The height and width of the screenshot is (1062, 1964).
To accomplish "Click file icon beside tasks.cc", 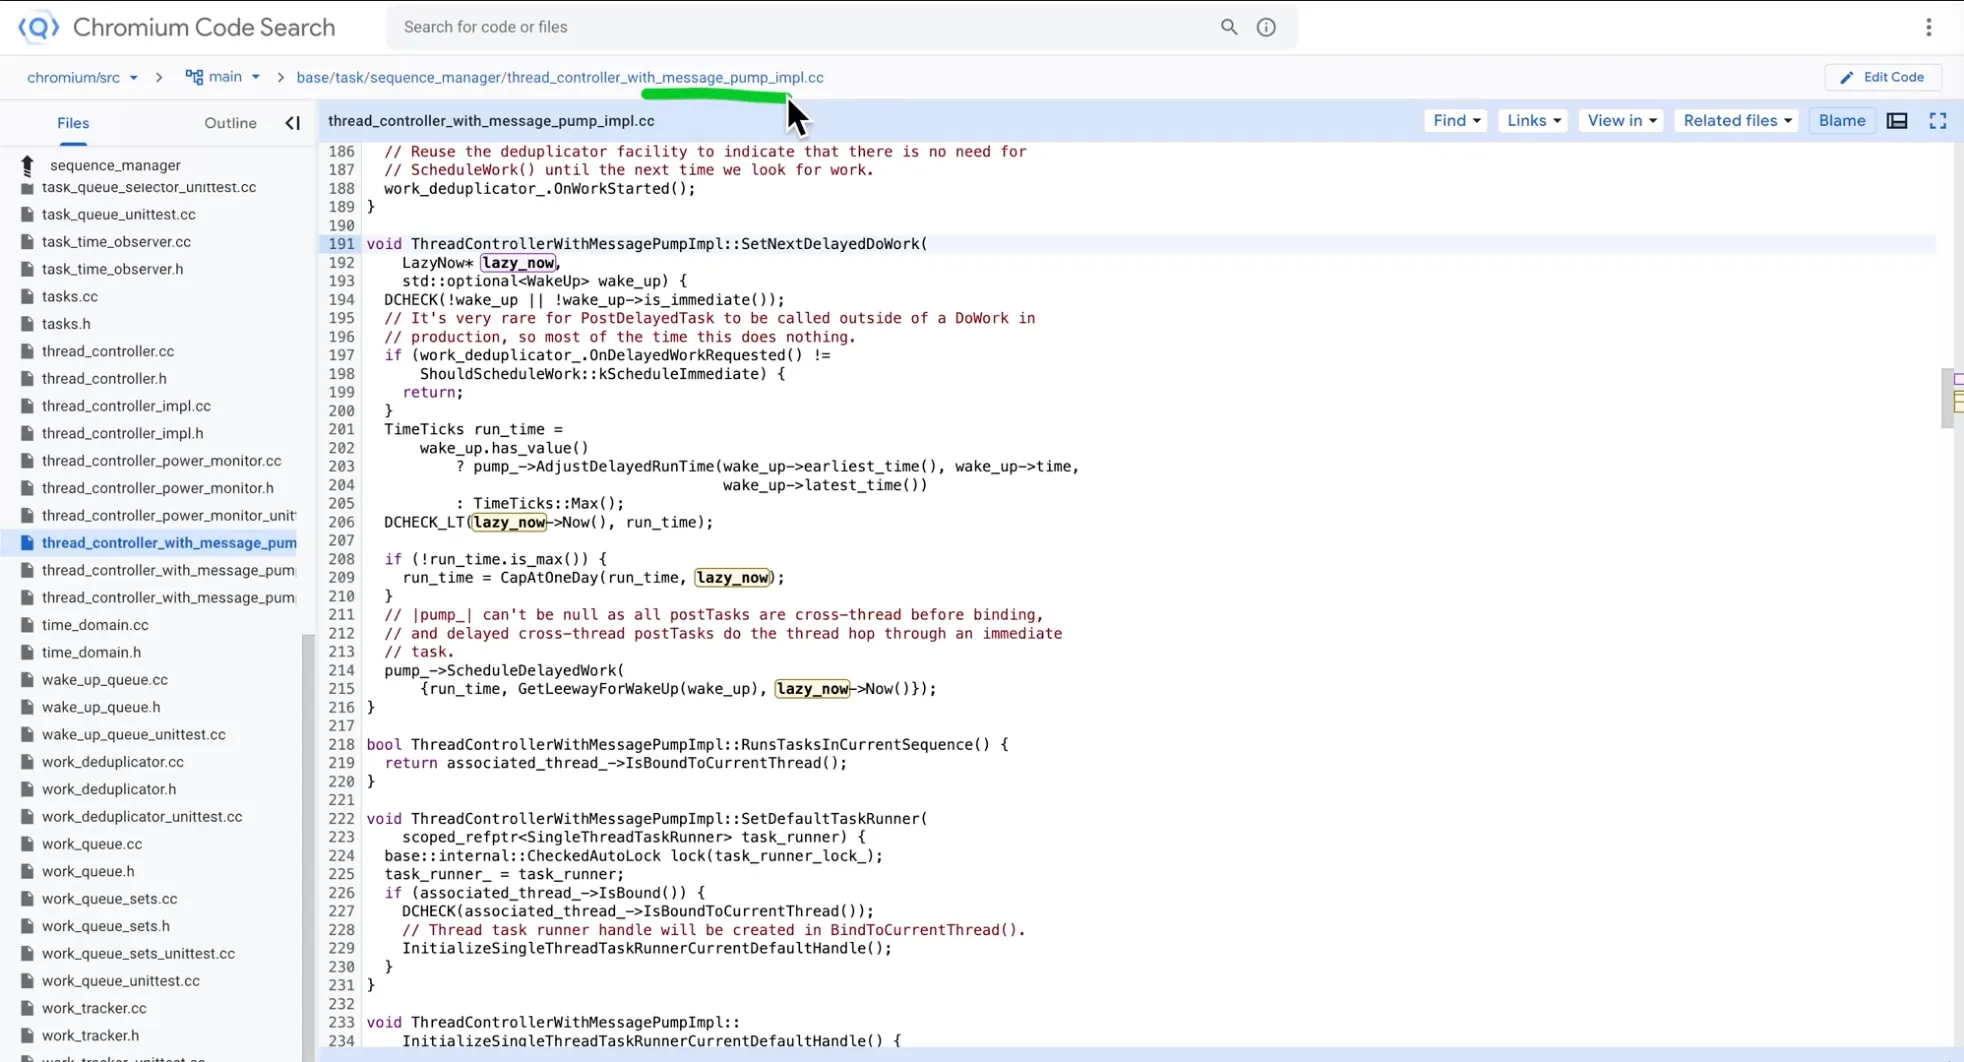I will [x=27, y=297].
